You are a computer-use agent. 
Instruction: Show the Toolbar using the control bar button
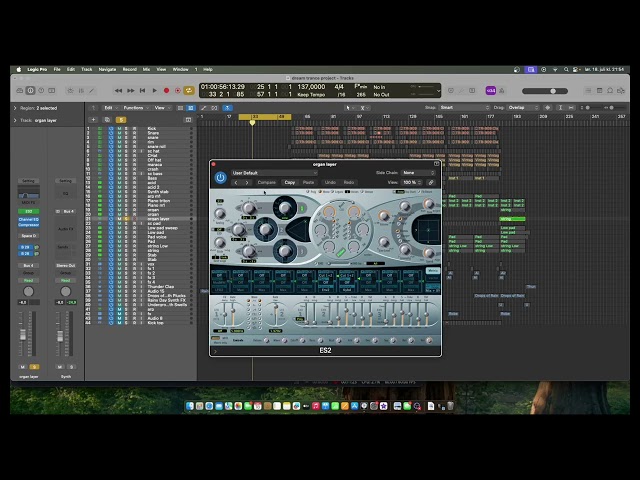pyautogui.click(x=52, y=91)
